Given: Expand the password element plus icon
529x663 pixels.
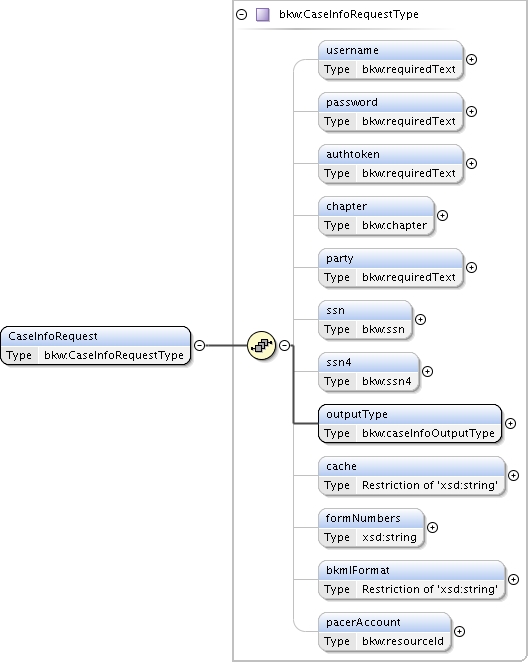Looking at the screenshot, I should (x=471, y=112).
